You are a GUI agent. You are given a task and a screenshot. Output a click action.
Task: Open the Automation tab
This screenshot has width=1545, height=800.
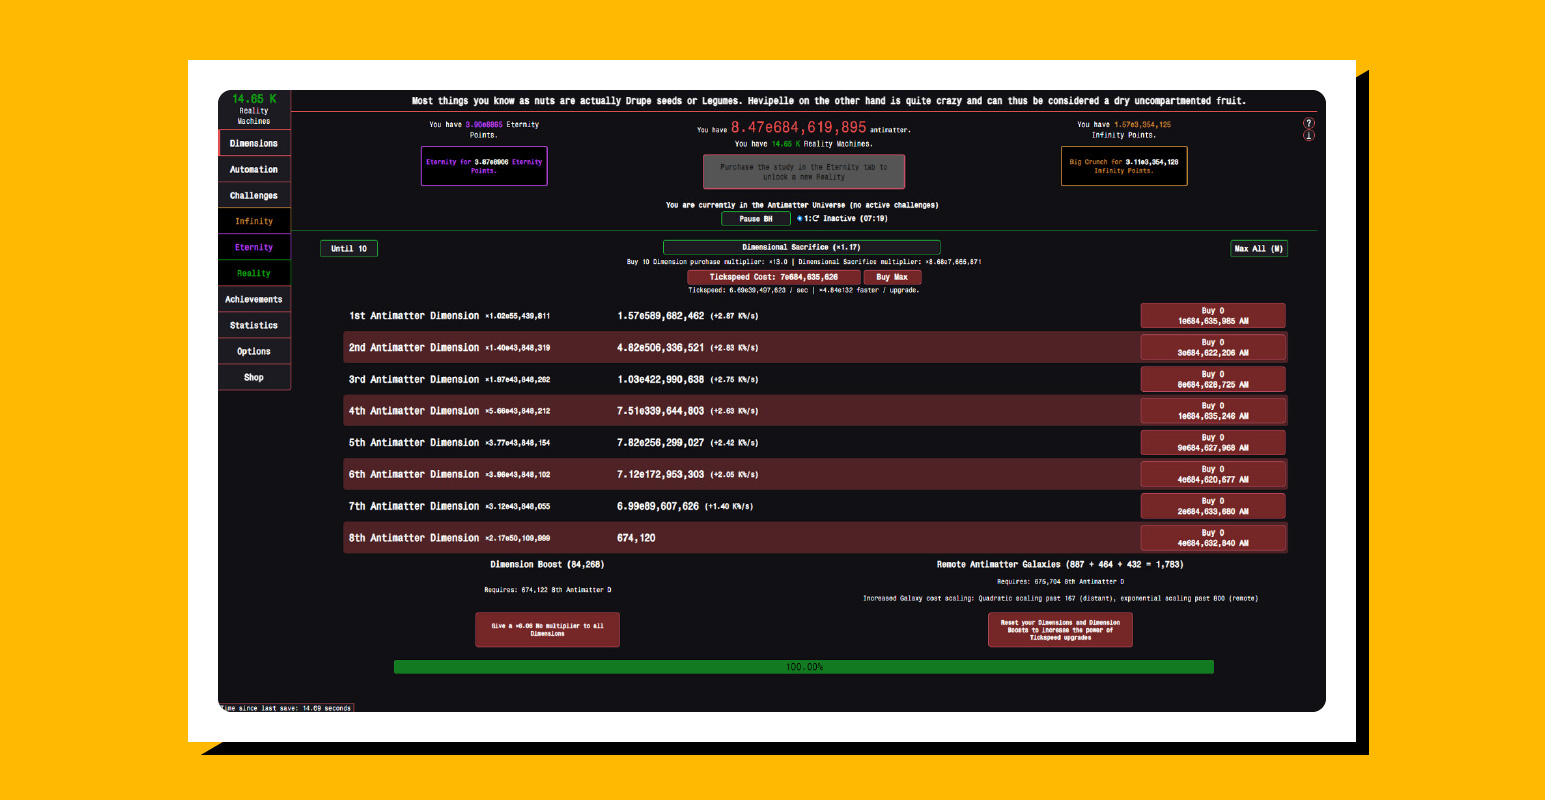254,169
